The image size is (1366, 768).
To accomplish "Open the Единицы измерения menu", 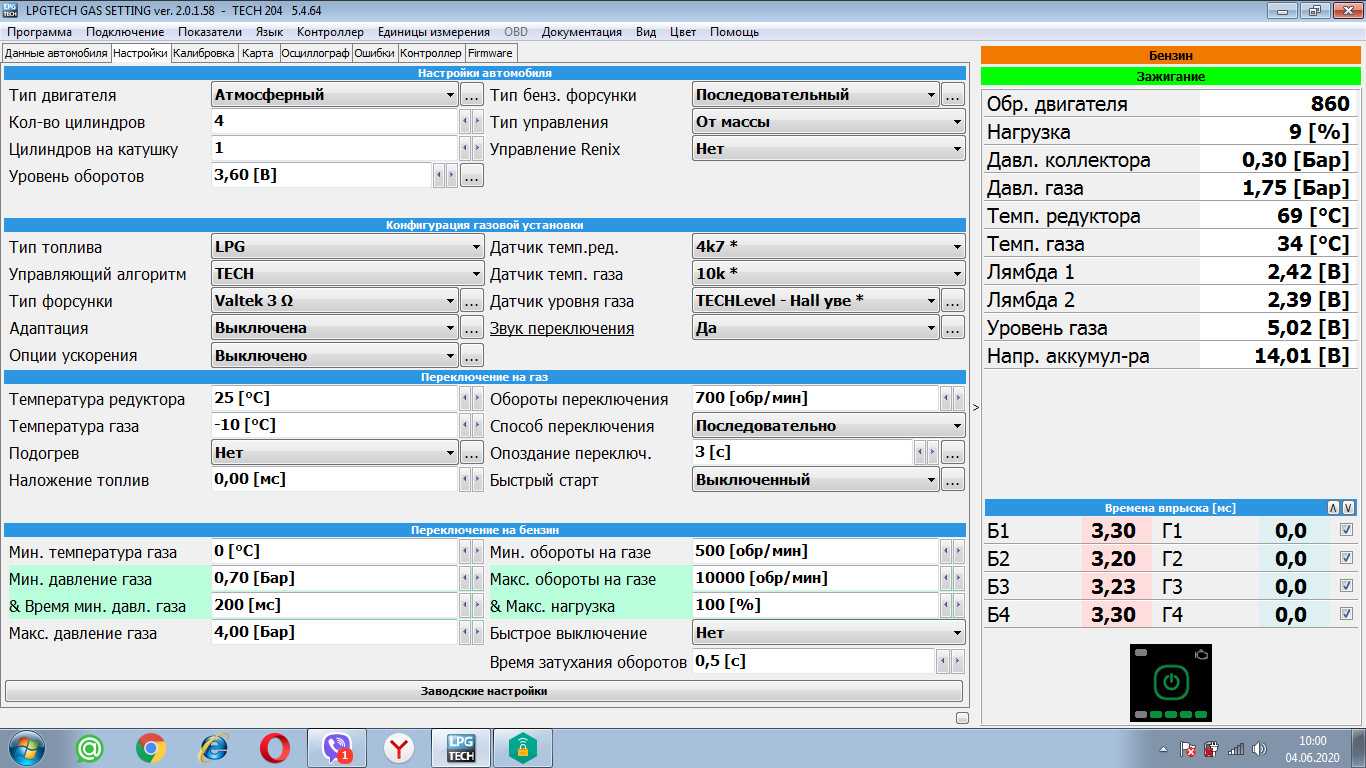I will click(x=434, y=32).
